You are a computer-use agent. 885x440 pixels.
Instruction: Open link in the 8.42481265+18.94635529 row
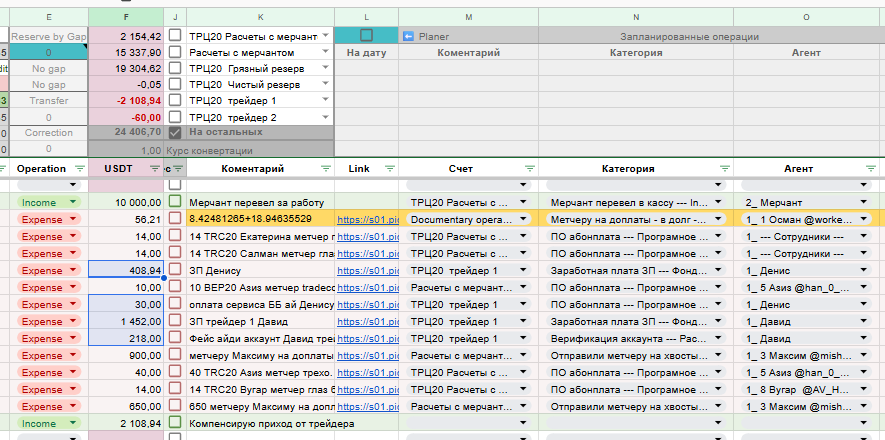(x=367, y=219)
